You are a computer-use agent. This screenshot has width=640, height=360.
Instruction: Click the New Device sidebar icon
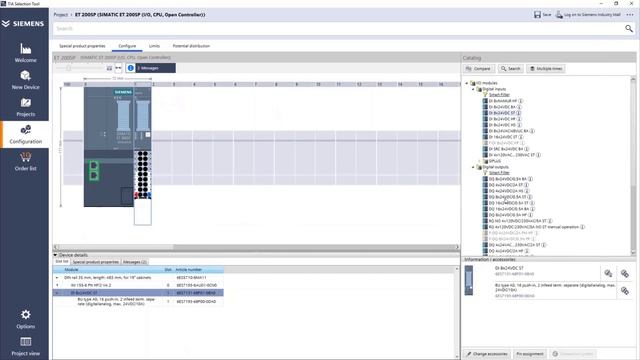[x=25, y=76]
